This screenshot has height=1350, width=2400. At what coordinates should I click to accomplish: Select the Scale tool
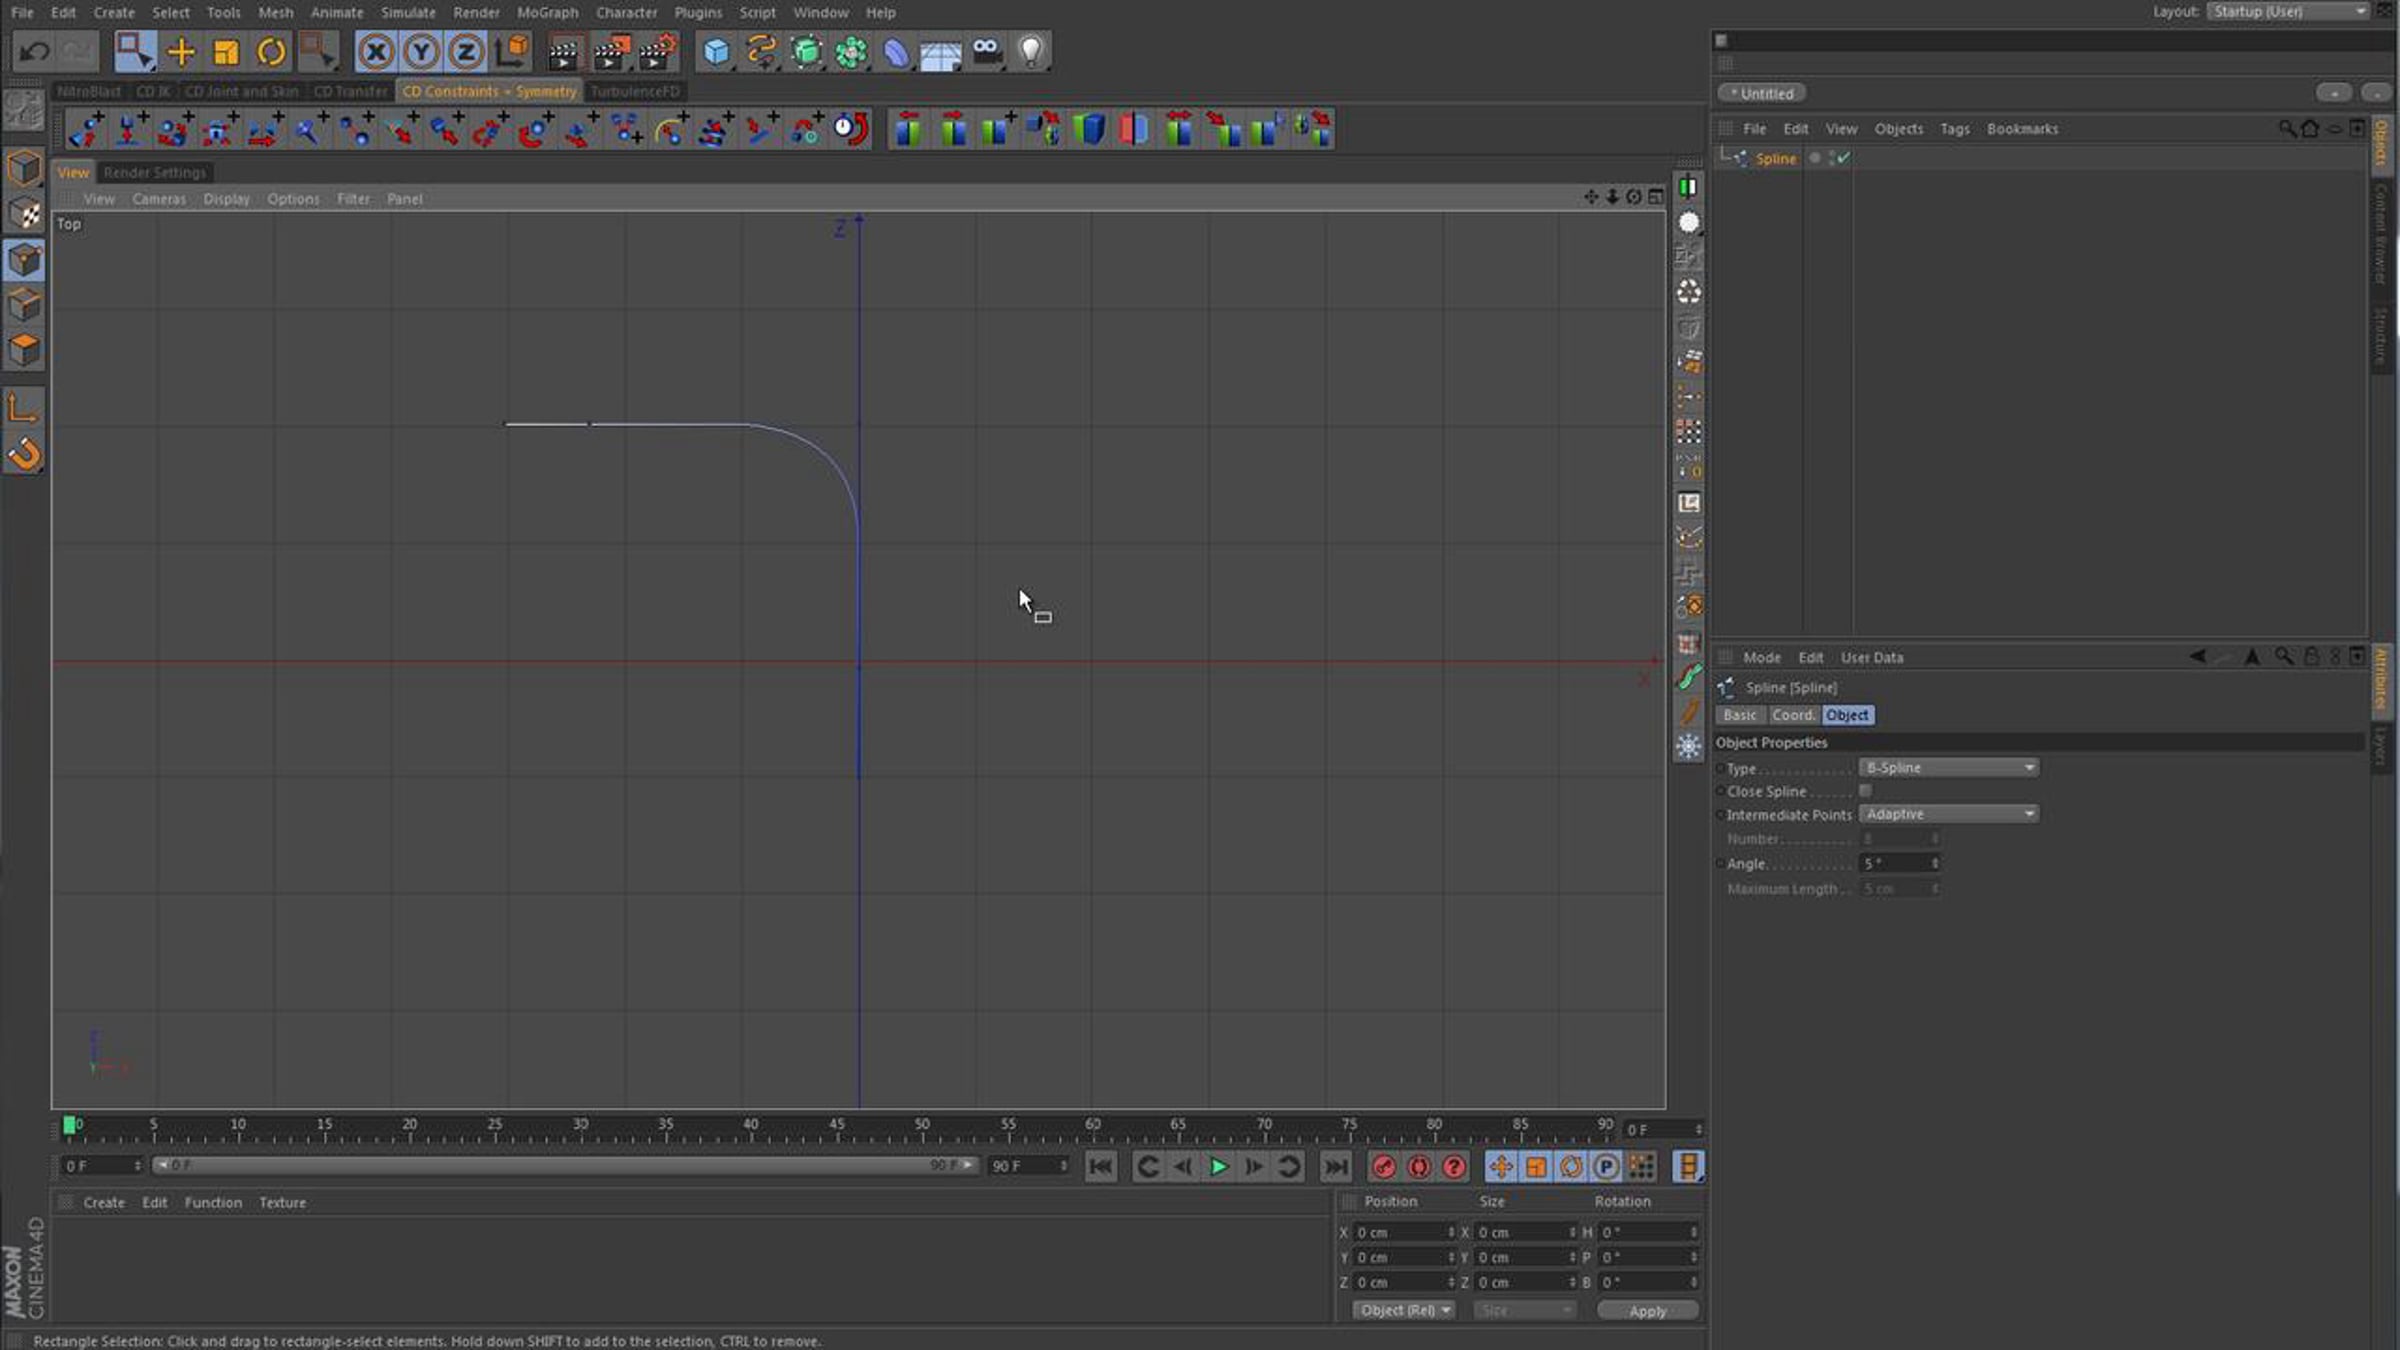pos(226,51)
